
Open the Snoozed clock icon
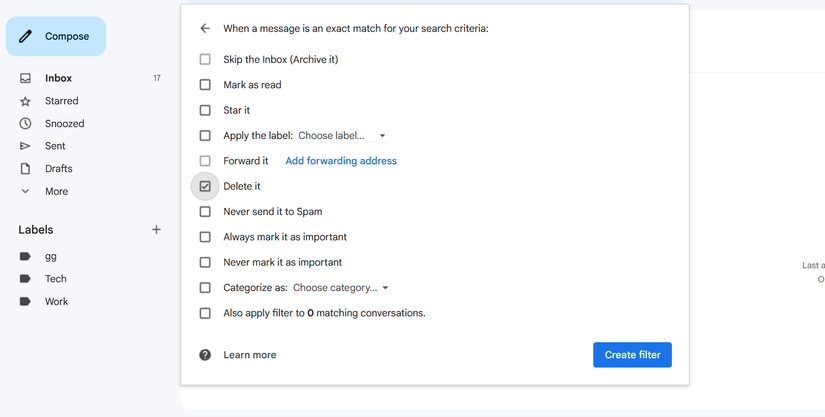coord(26,124)
